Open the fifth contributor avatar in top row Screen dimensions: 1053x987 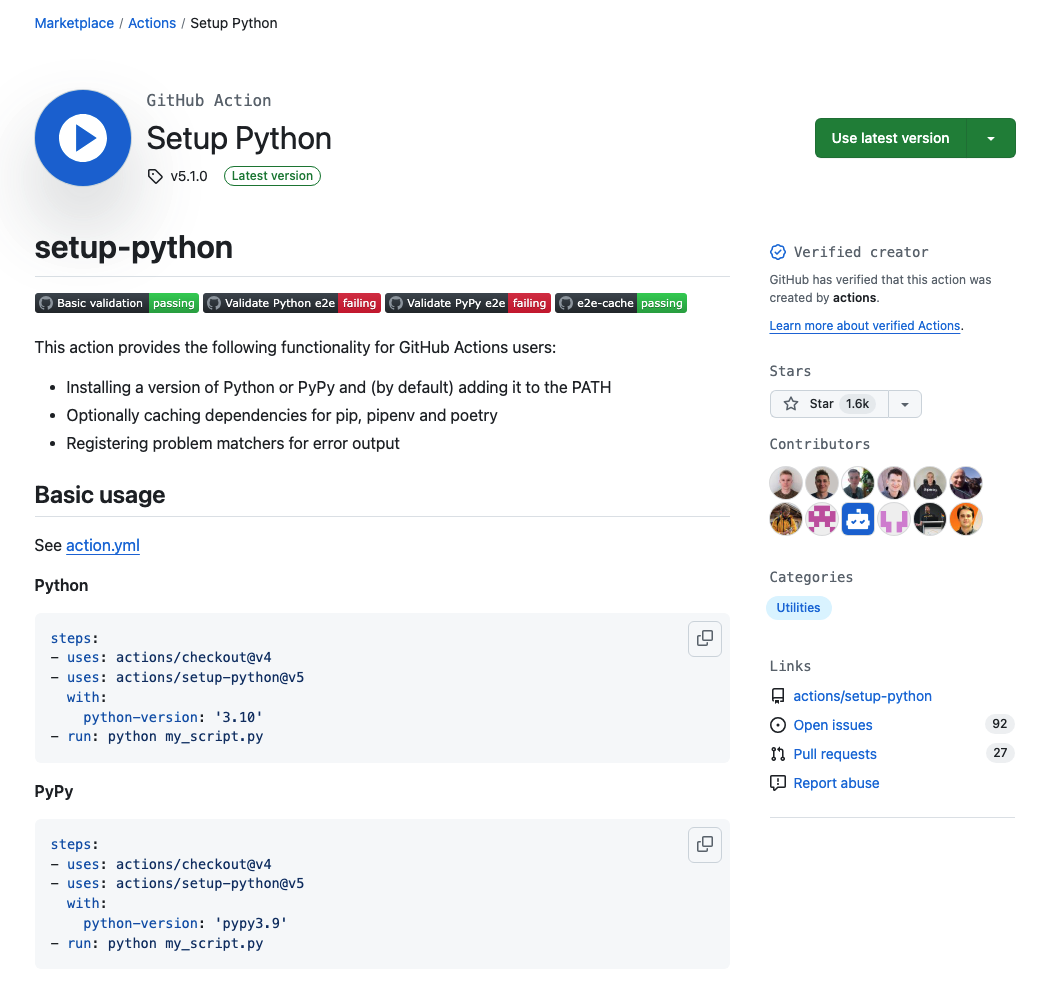930,483
